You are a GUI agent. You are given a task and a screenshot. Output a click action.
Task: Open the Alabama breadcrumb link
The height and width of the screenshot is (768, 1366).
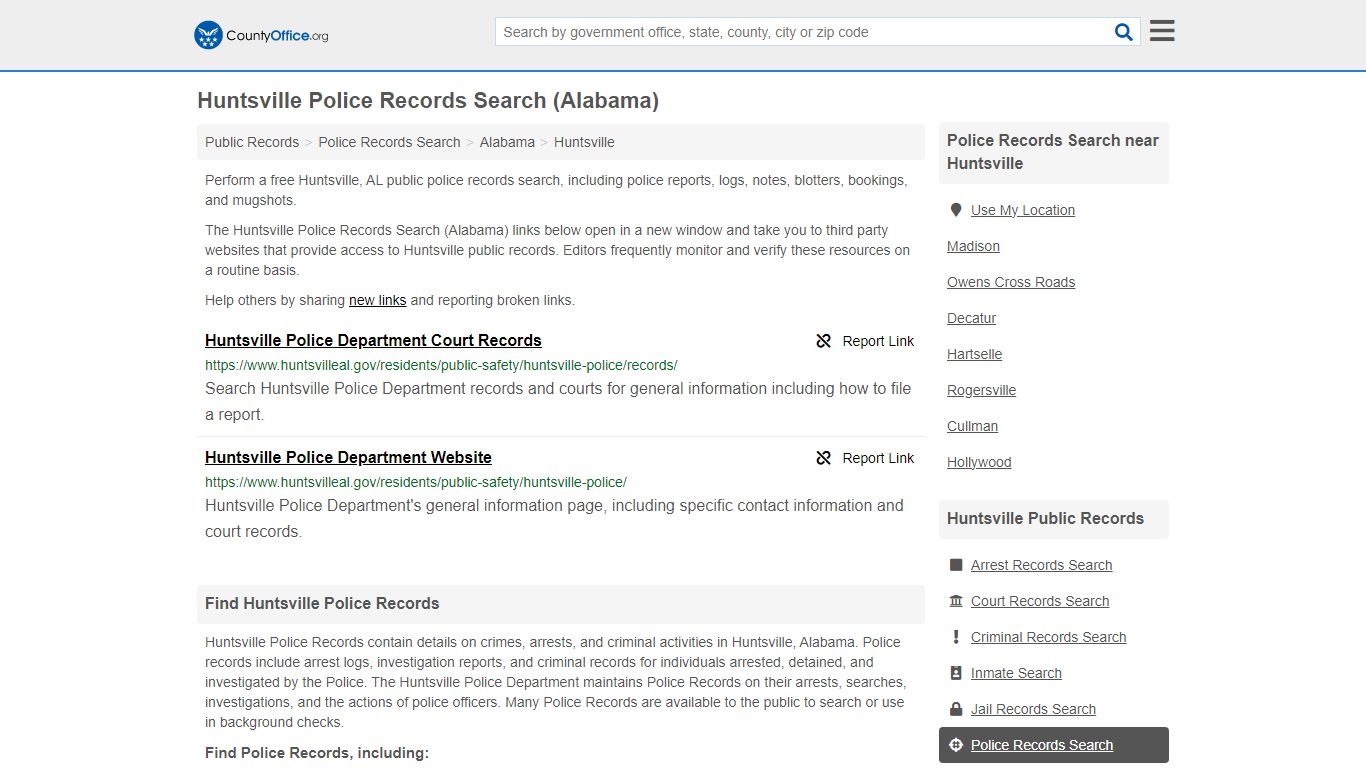[x=507, y=142]
